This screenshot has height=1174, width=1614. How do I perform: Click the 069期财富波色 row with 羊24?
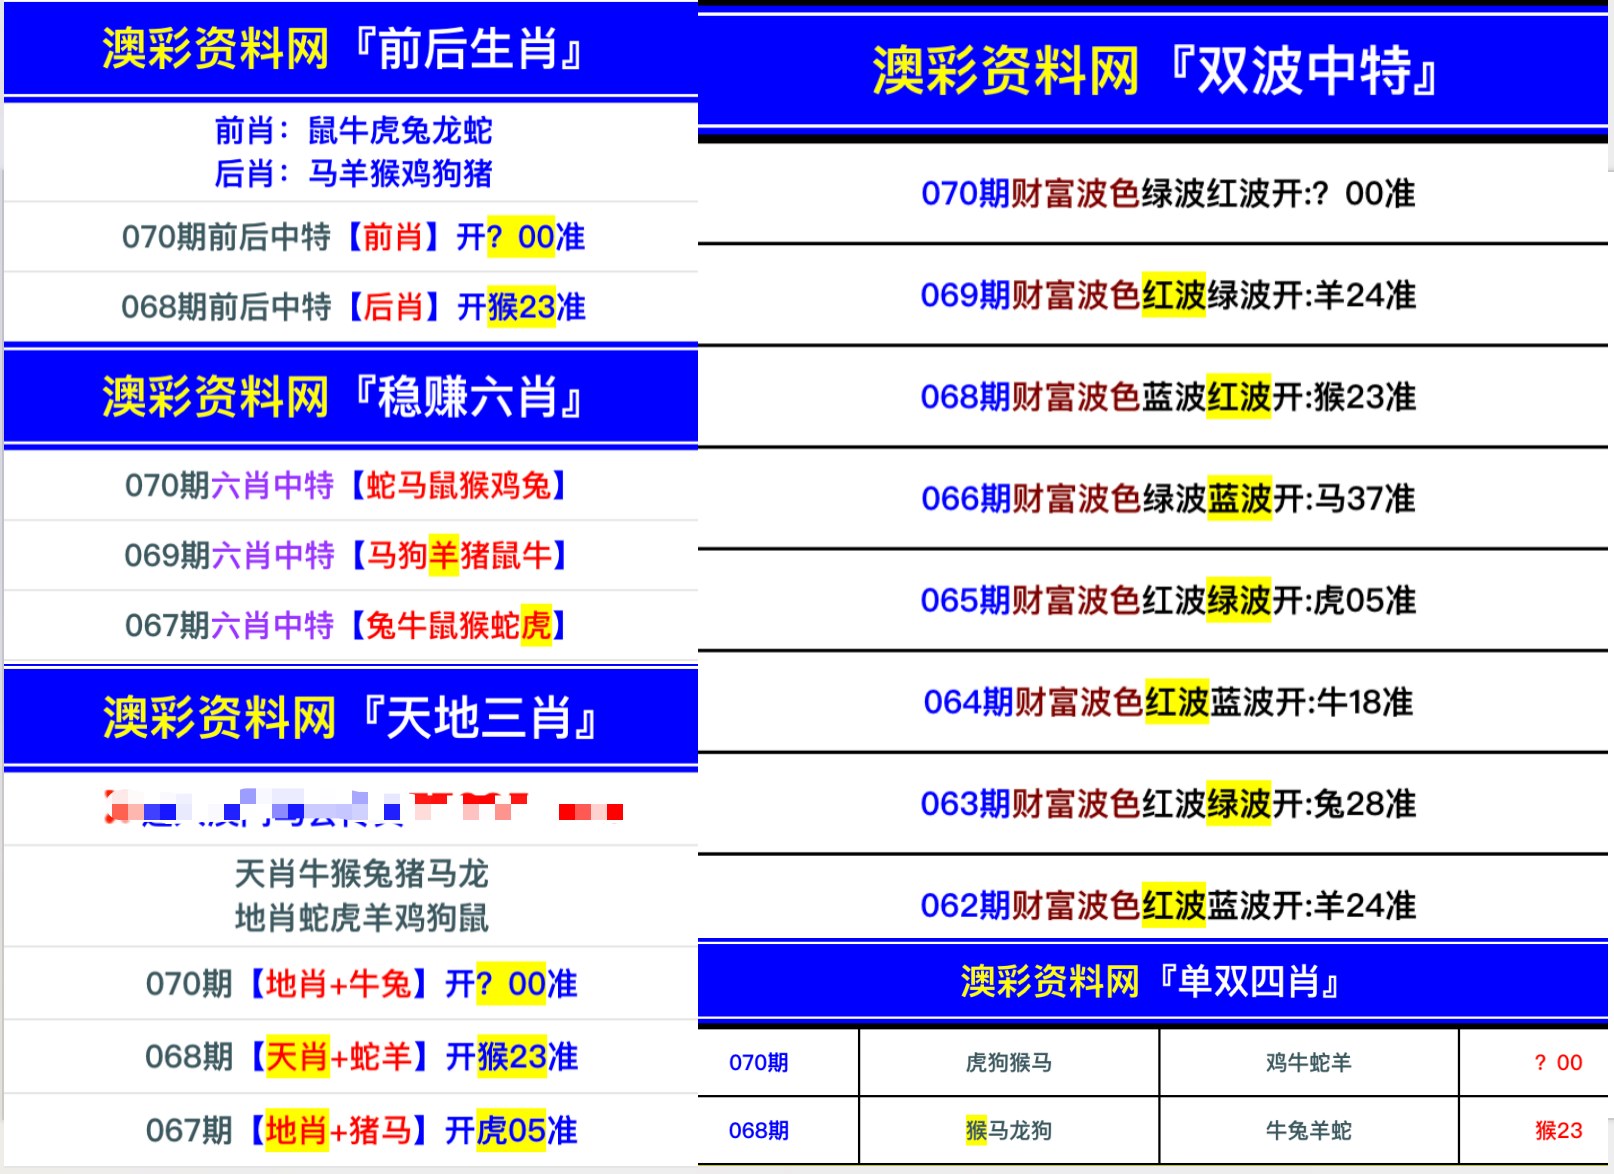[1167, 296]
